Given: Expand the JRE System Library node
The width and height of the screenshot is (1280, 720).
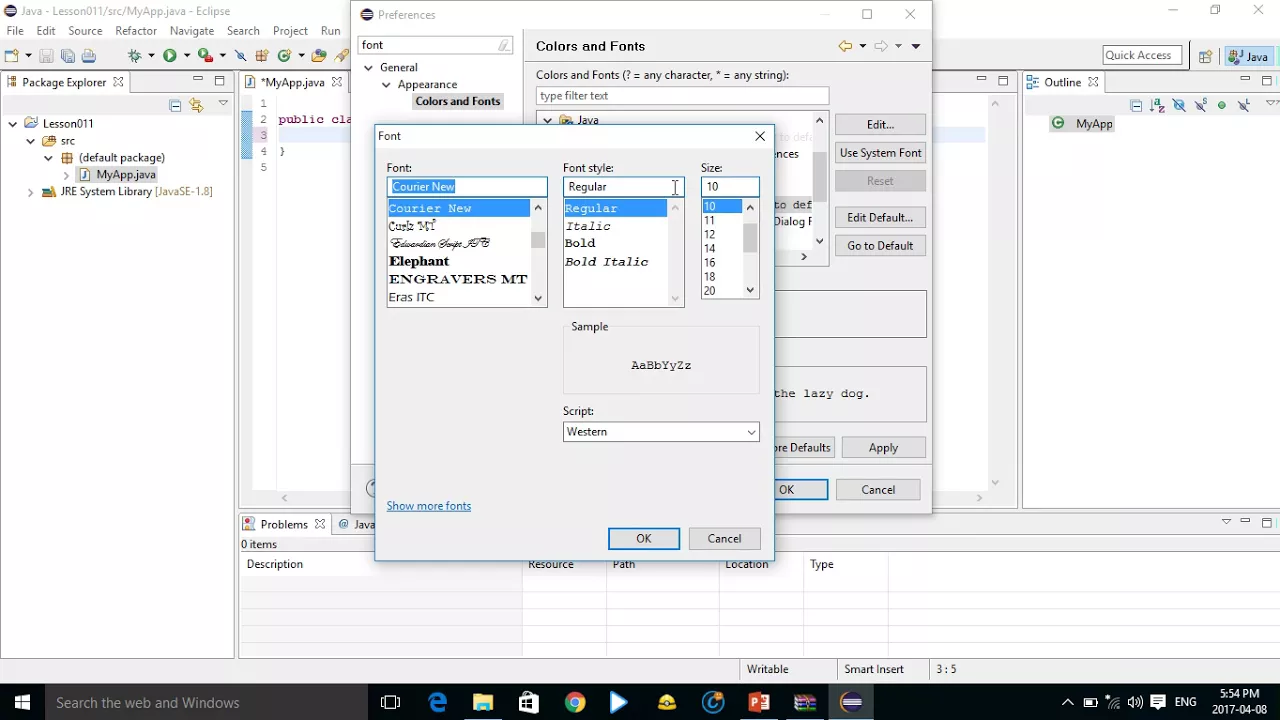Looking at the screenshot, I should (x=31, y=192).
